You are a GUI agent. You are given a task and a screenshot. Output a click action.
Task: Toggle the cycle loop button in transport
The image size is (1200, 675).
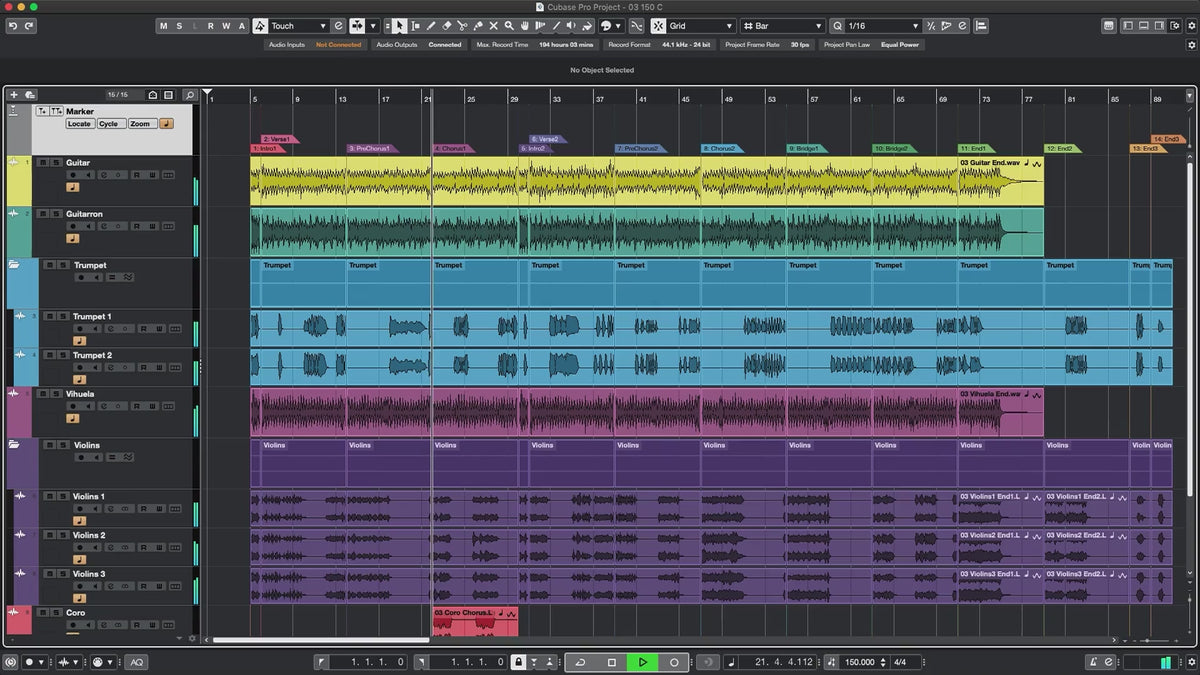[x=580, y=662]
